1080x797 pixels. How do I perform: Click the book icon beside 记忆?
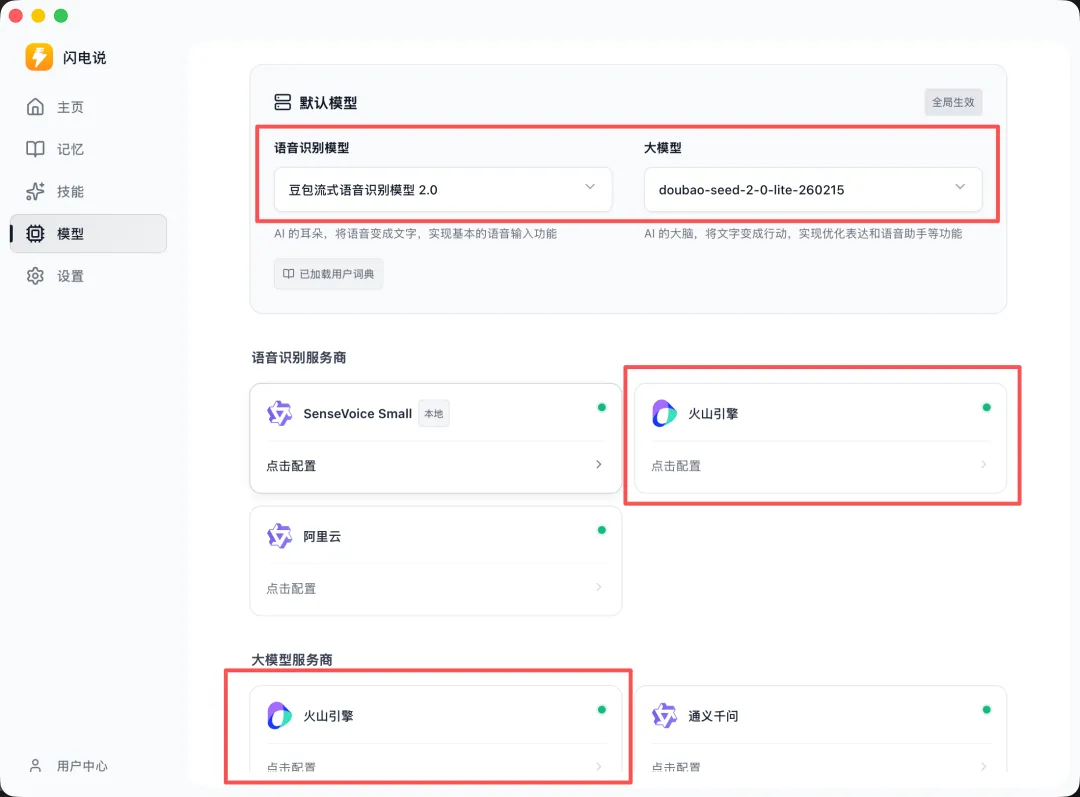[x=35, y=149]
